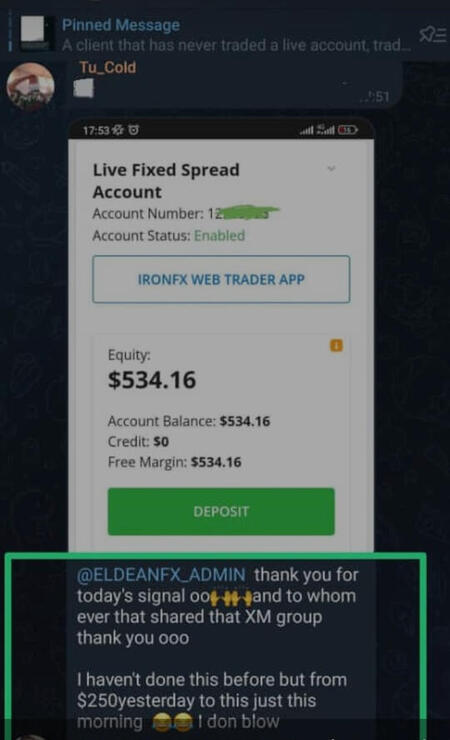Tap the Live Fixed Spread Account heading

click(166, 181)
